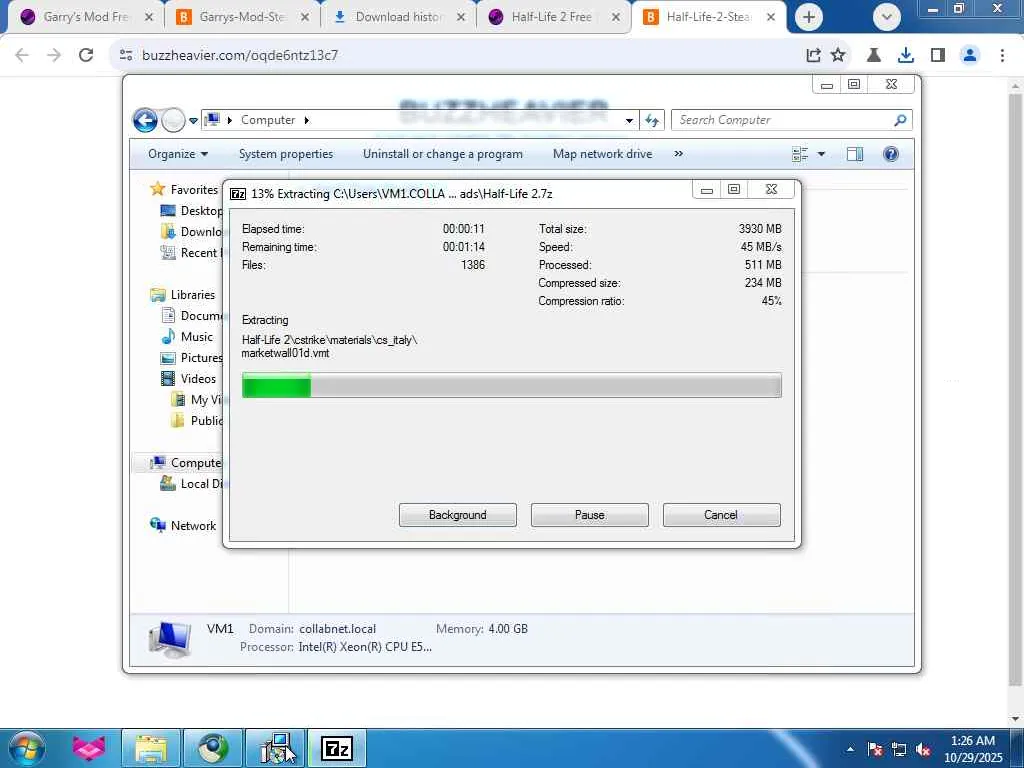Switch to Download history tab
This screenshot has width=1024, height=768.
[x=398, y=17]
